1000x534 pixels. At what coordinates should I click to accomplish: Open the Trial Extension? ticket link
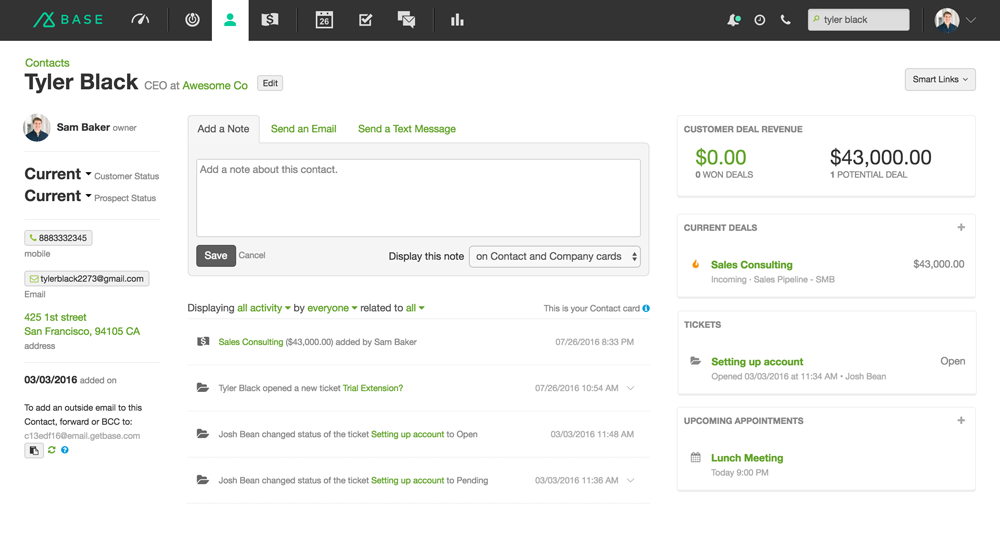click(x=372, y=388)
